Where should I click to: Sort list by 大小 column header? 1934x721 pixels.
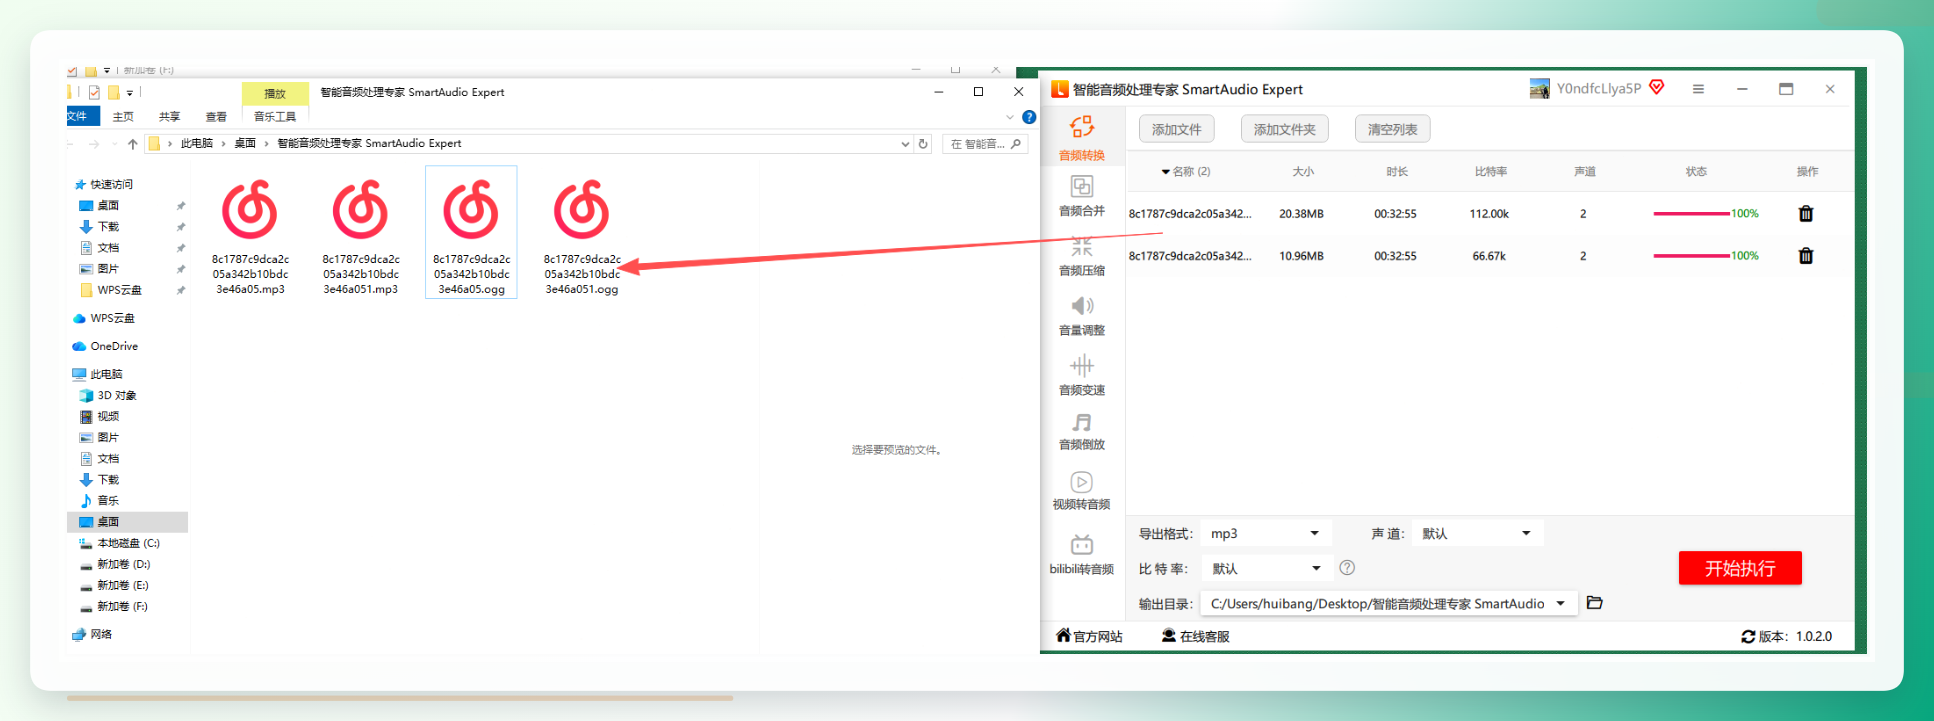point(1302,172)
